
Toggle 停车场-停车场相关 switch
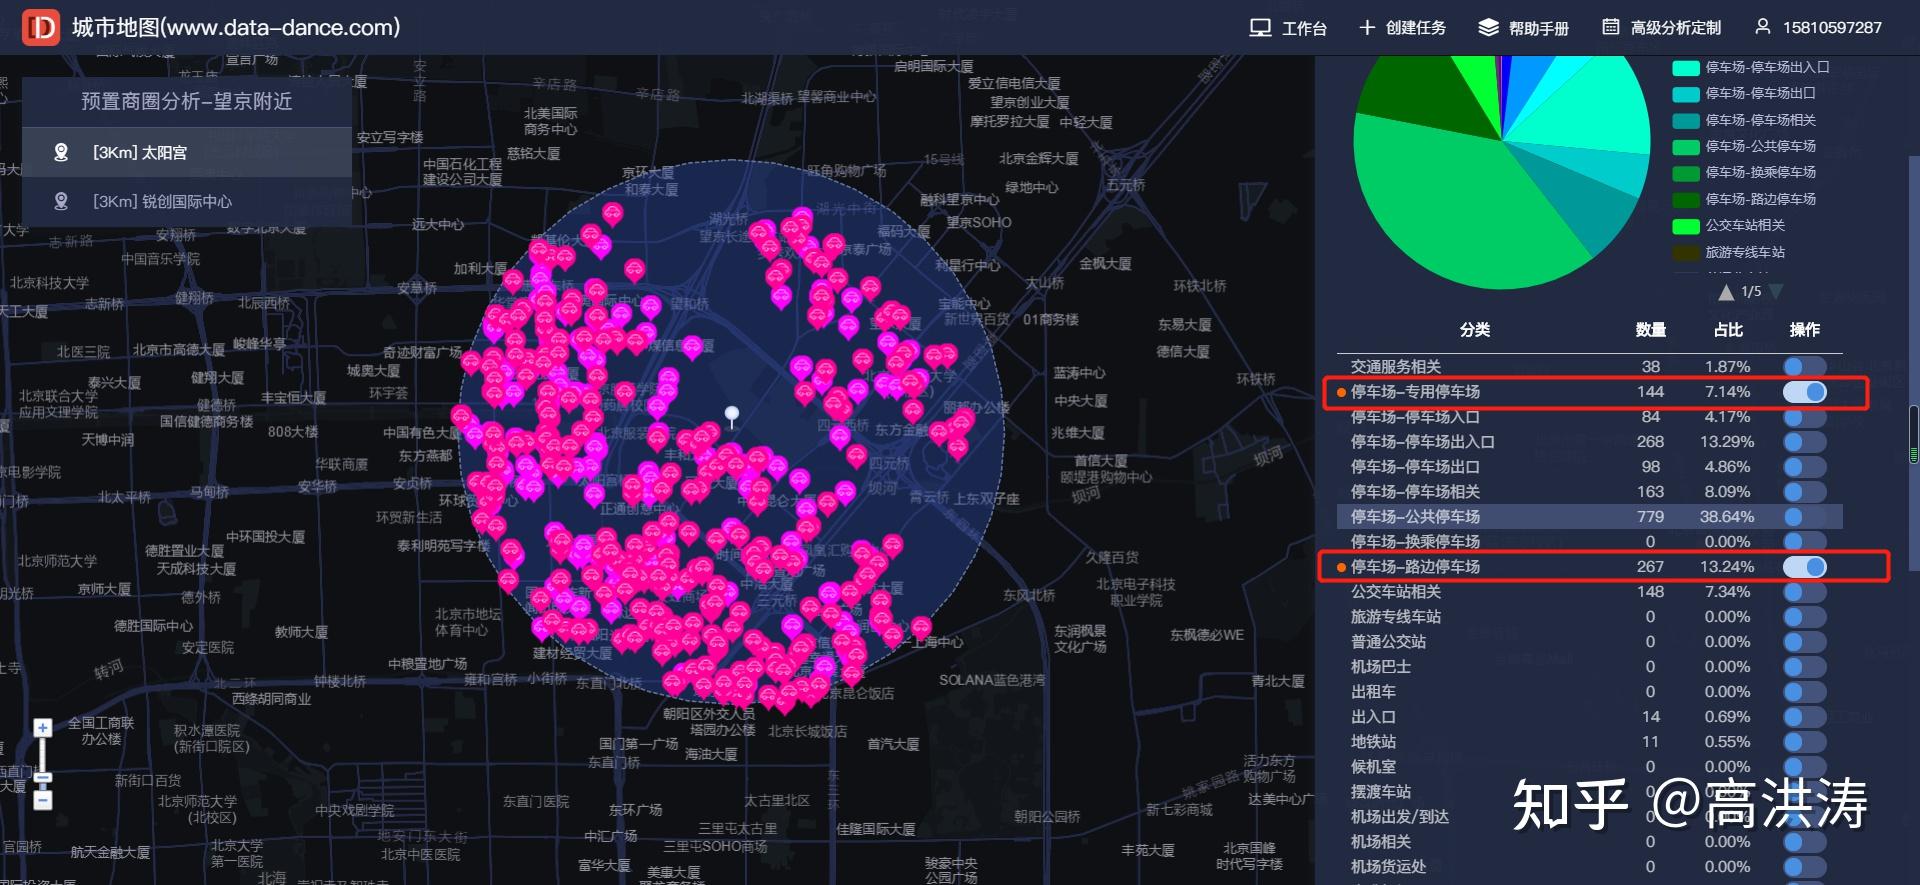(x=1804, y=492)
